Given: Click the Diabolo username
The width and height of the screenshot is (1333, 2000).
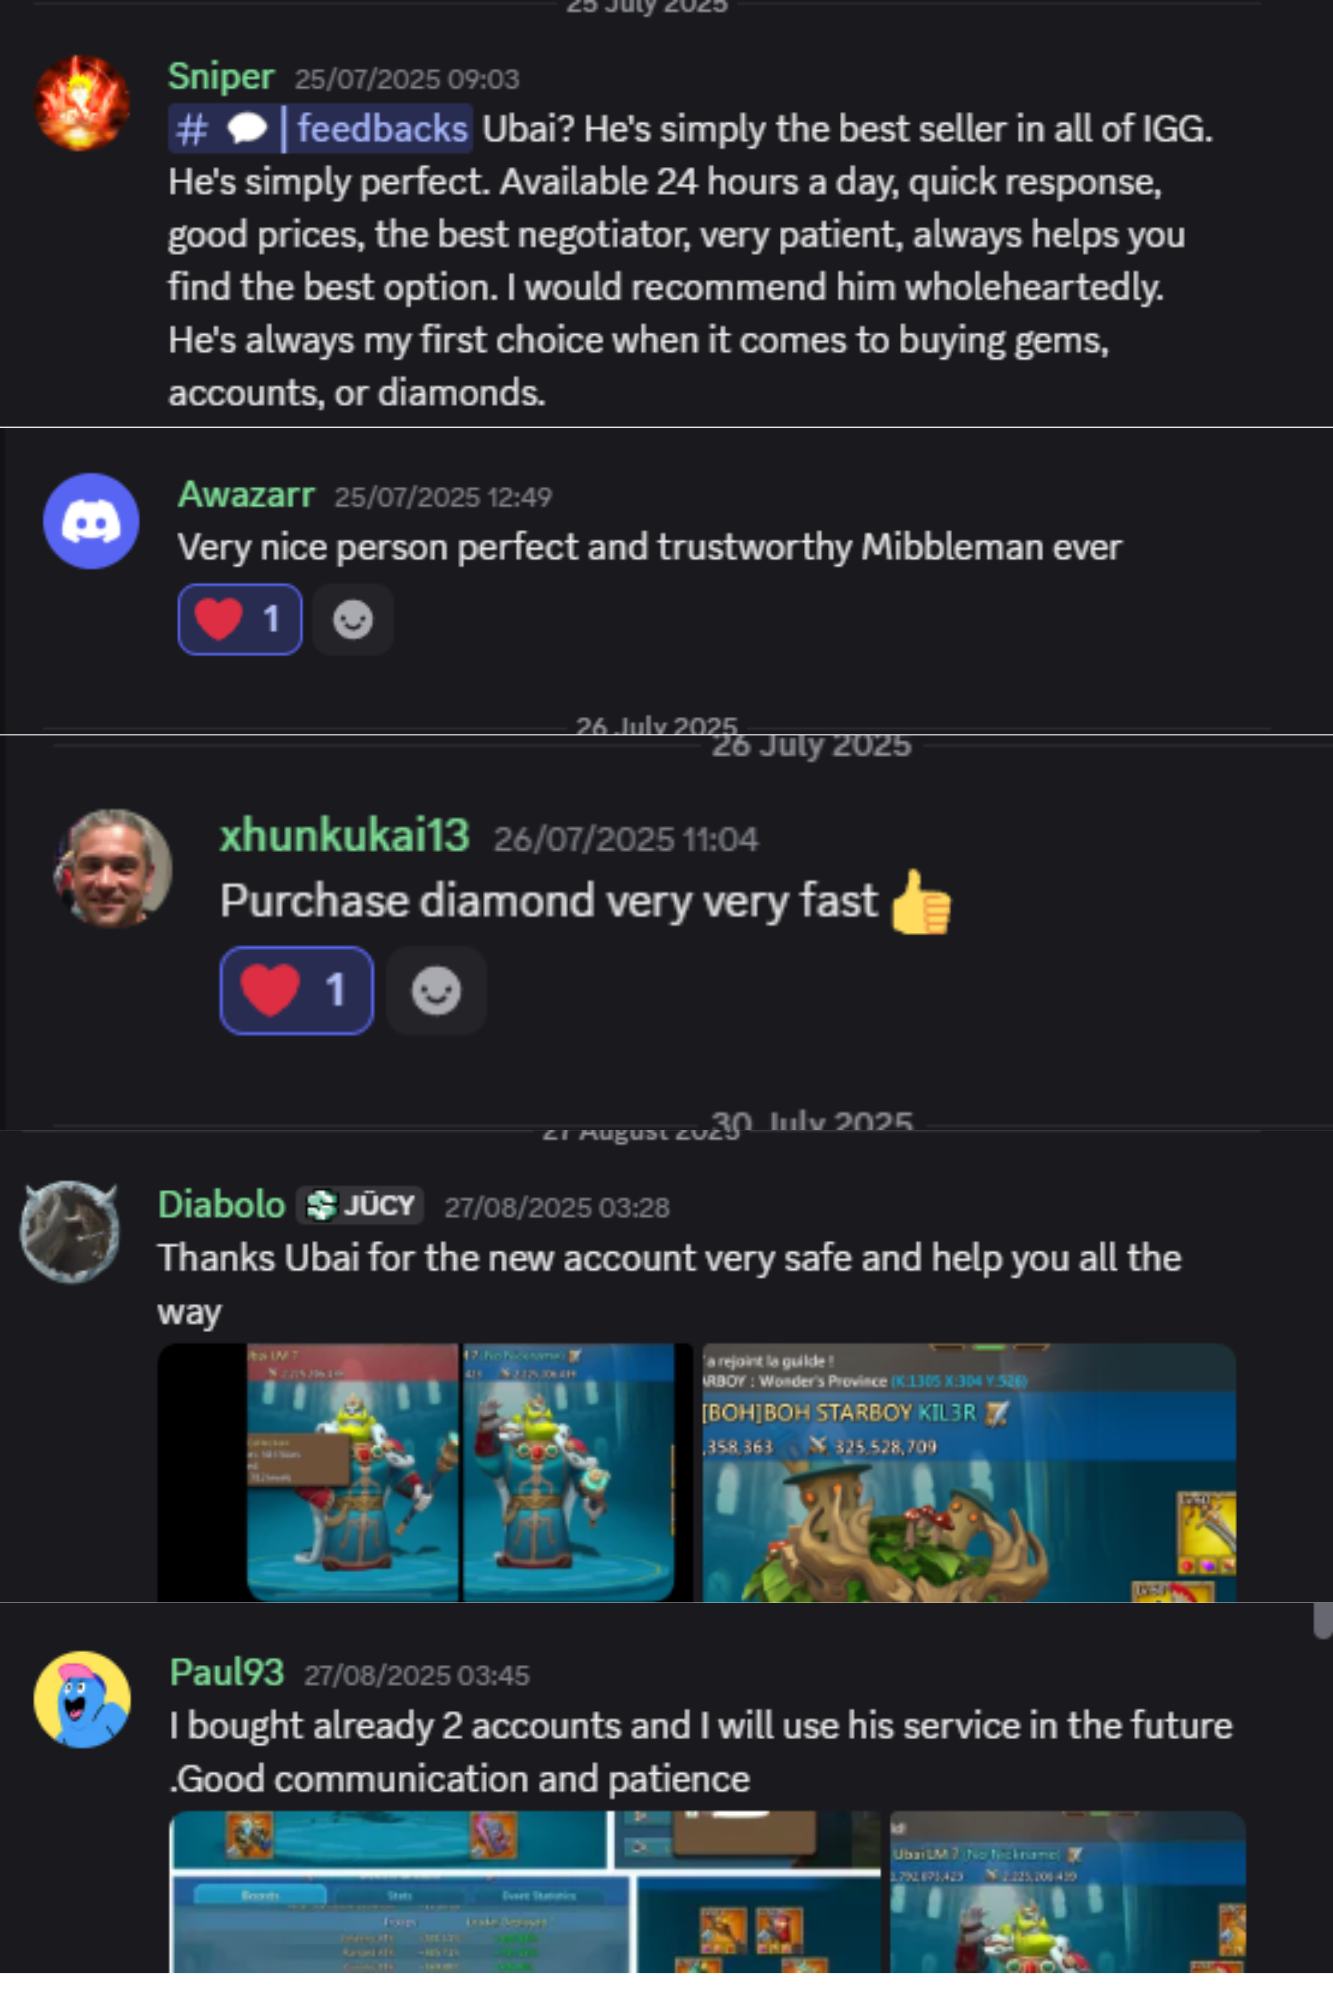Looking at the screenshot, I should click(x=222, y=1205).
